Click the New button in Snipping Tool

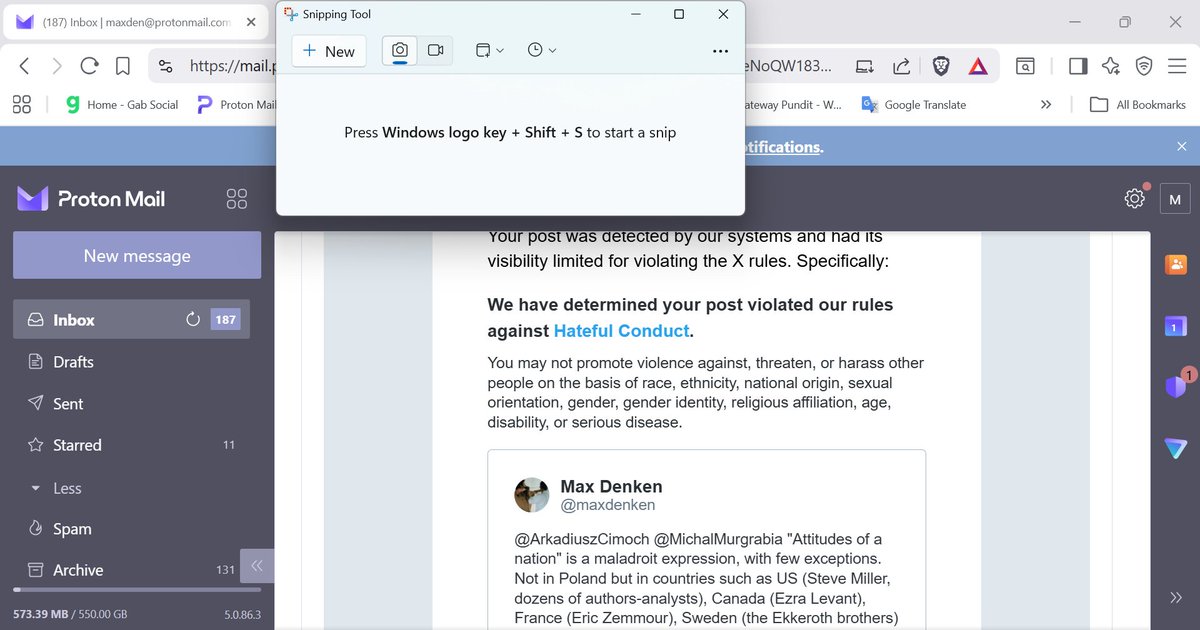pyautogui.click(x=329, y=51)
